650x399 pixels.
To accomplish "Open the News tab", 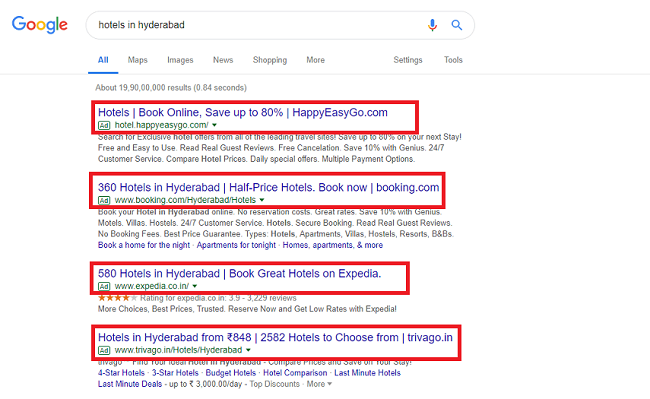I will tap(223, 60).
